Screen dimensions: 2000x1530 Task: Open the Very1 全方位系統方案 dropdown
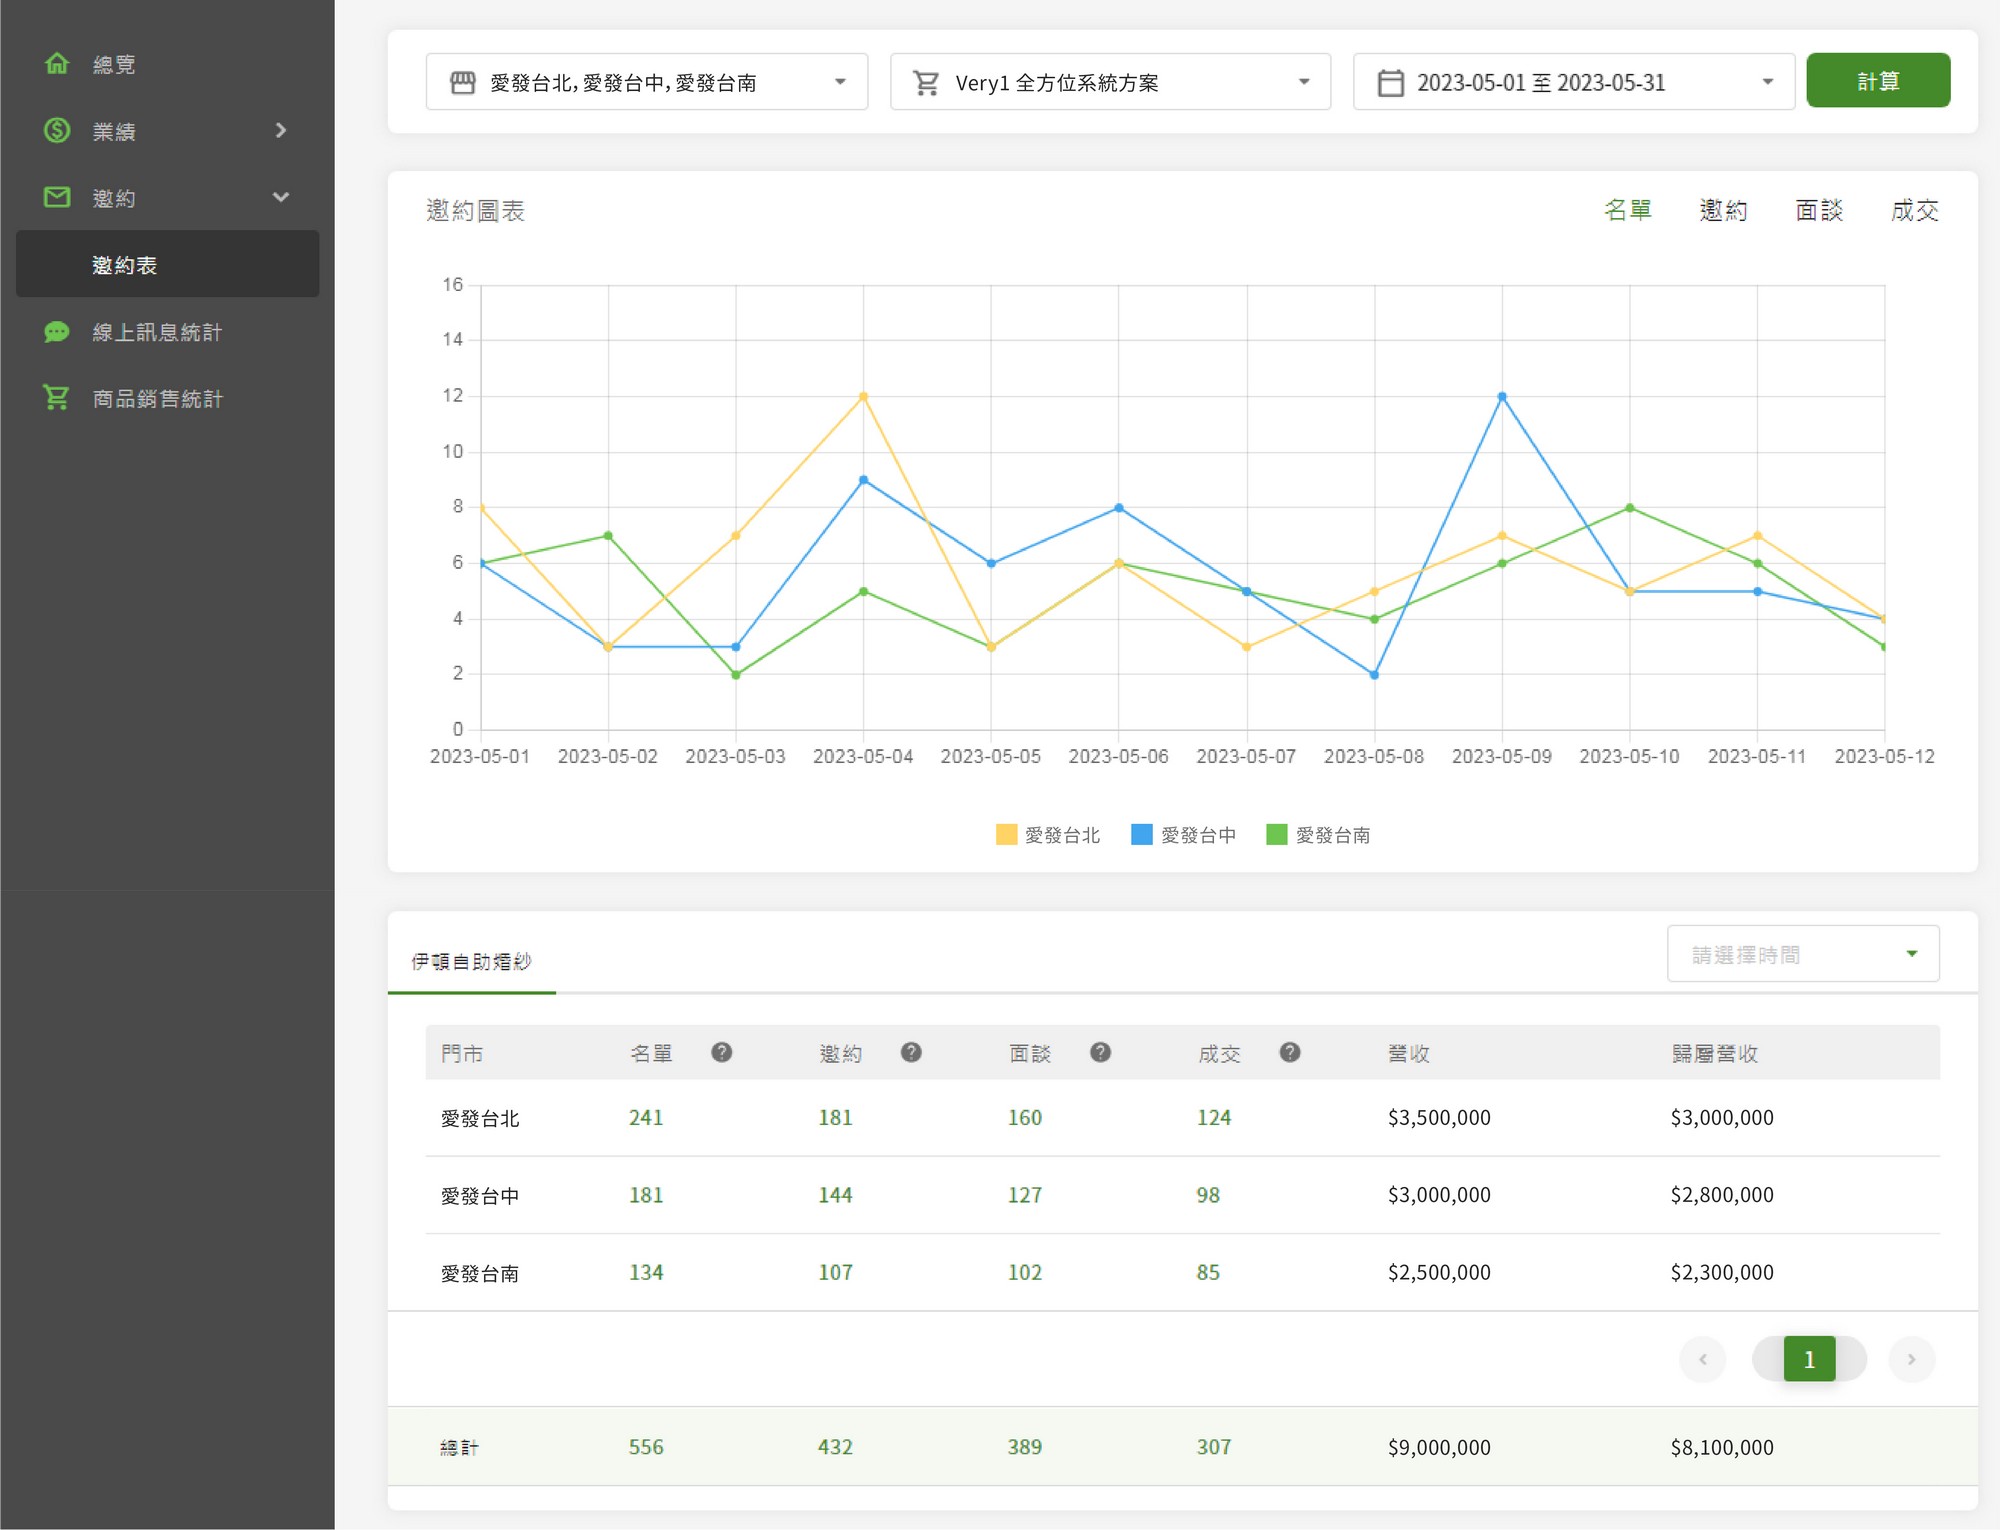coord(1110,82)
